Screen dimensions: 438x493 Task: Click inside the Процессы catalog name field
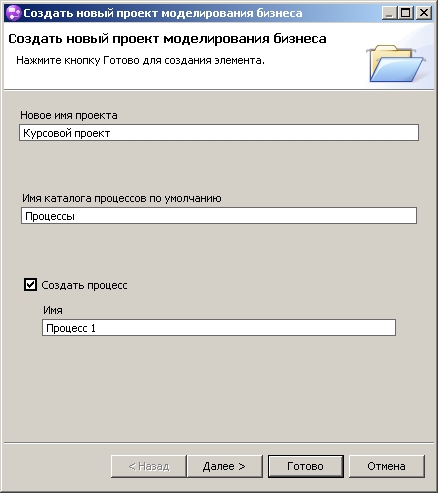[x=219, y=216]
